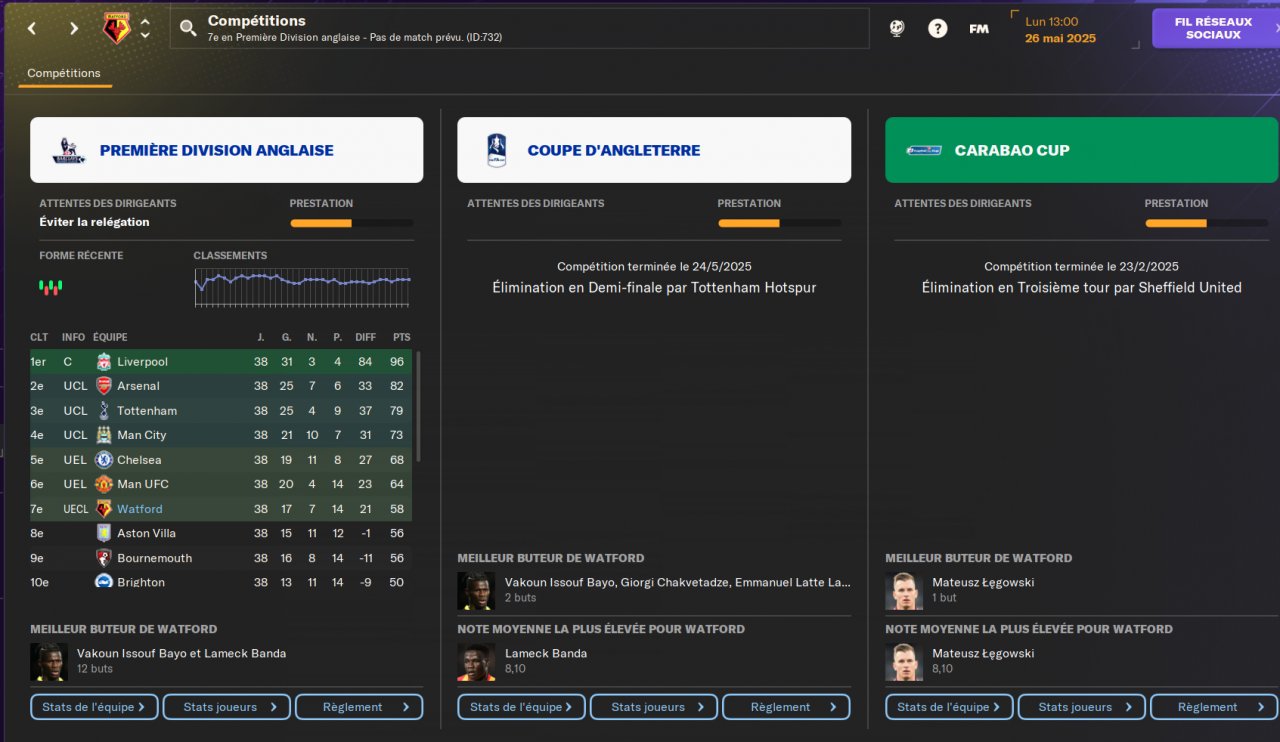Click the Premier League logo icon

point(69,151)
